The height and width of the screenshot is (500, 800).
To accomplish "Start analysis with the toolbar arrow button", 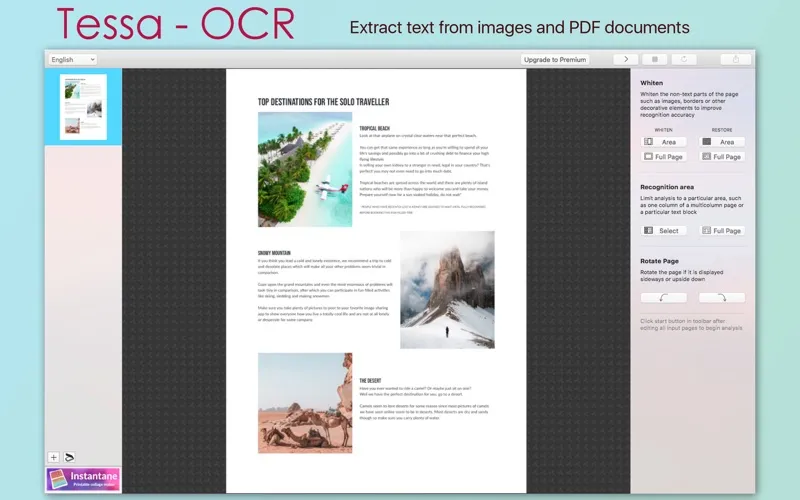I will pos(626,59).
